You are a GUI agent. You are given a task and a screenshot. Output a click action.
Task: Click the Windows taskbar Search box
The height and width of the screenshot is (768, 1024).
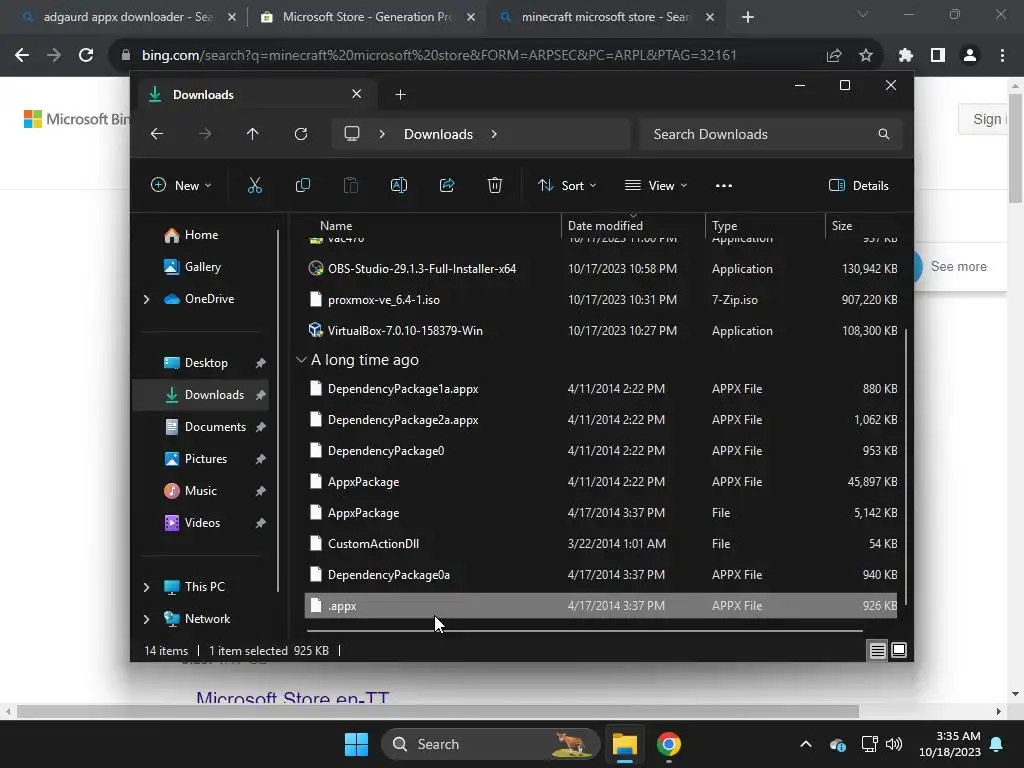[490, 744]
